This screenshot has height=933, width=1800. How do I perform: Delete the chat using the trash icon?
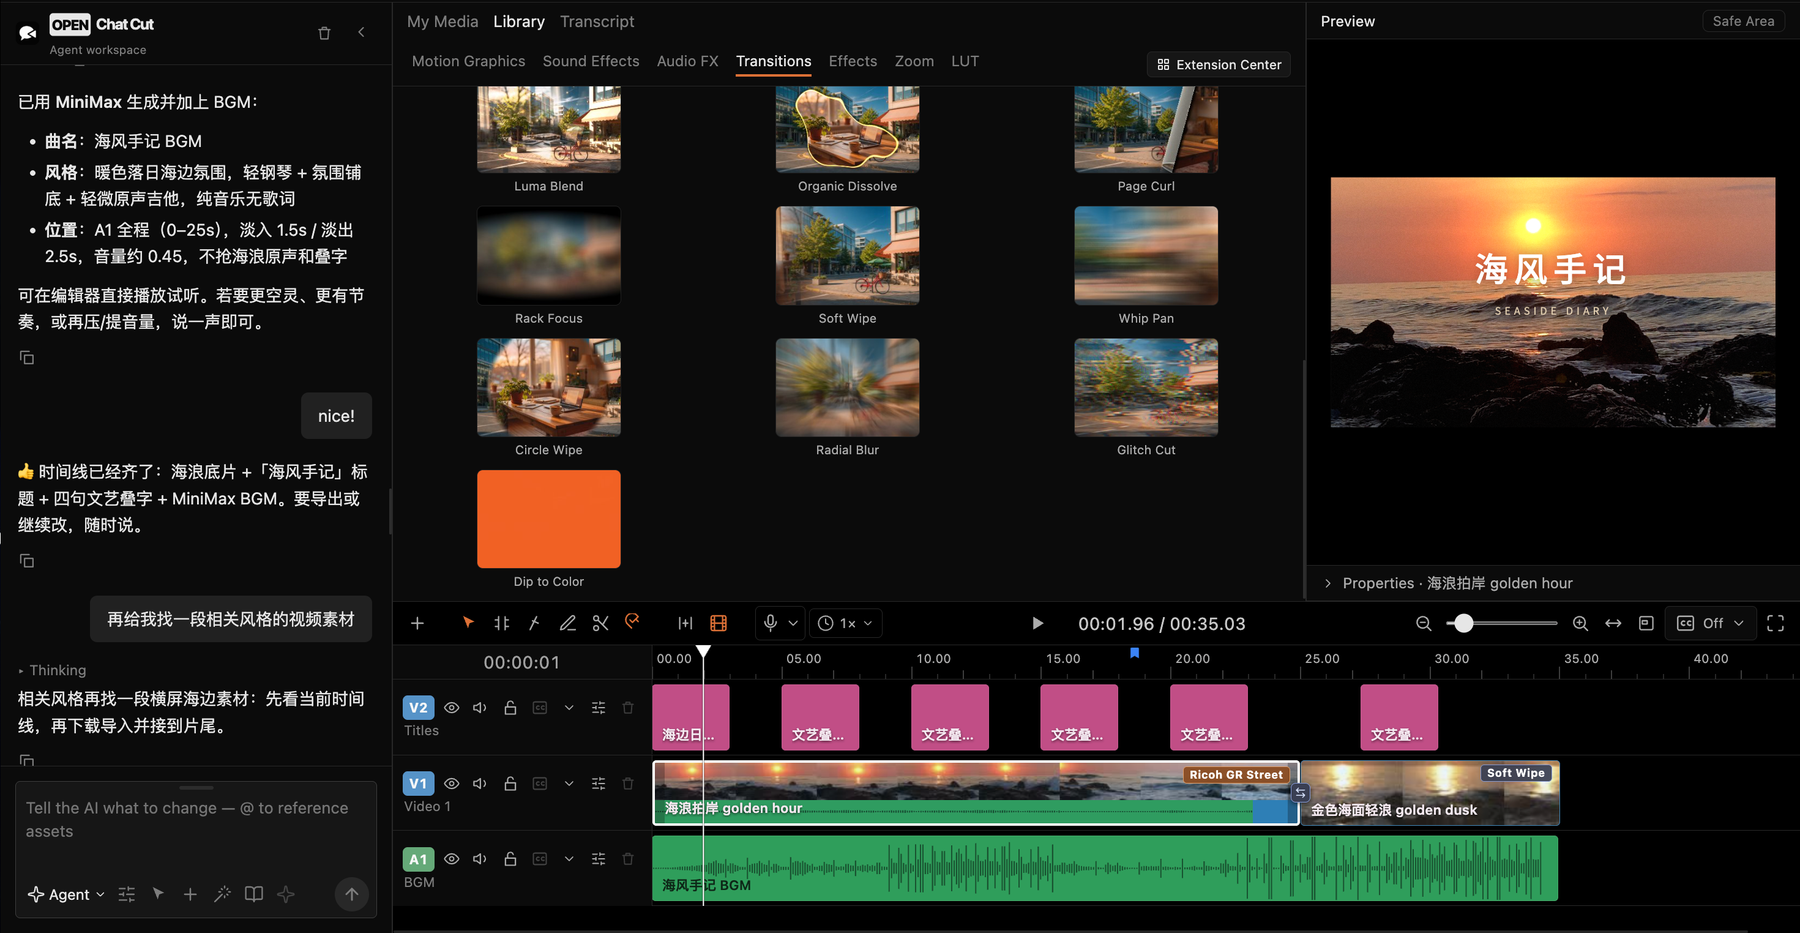click(x=324, y=33)
